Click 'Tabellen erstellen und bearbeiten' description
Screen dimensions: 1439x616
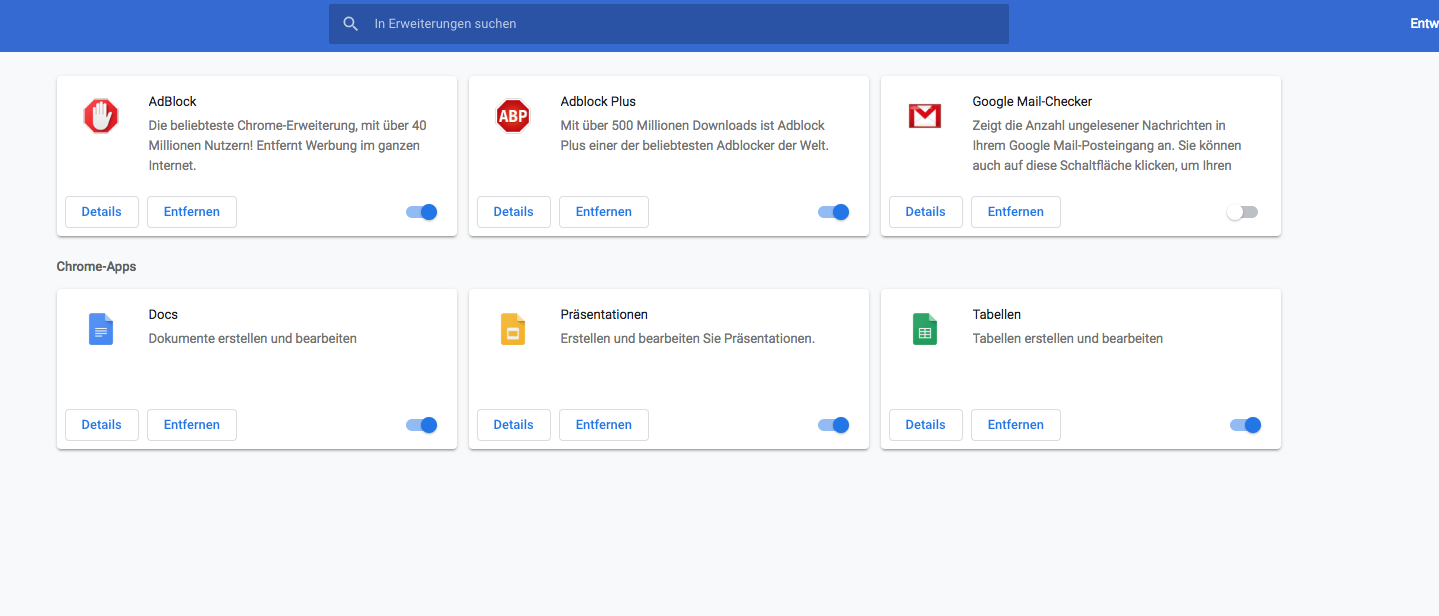pyautogui.click(x=1068, y=339)
